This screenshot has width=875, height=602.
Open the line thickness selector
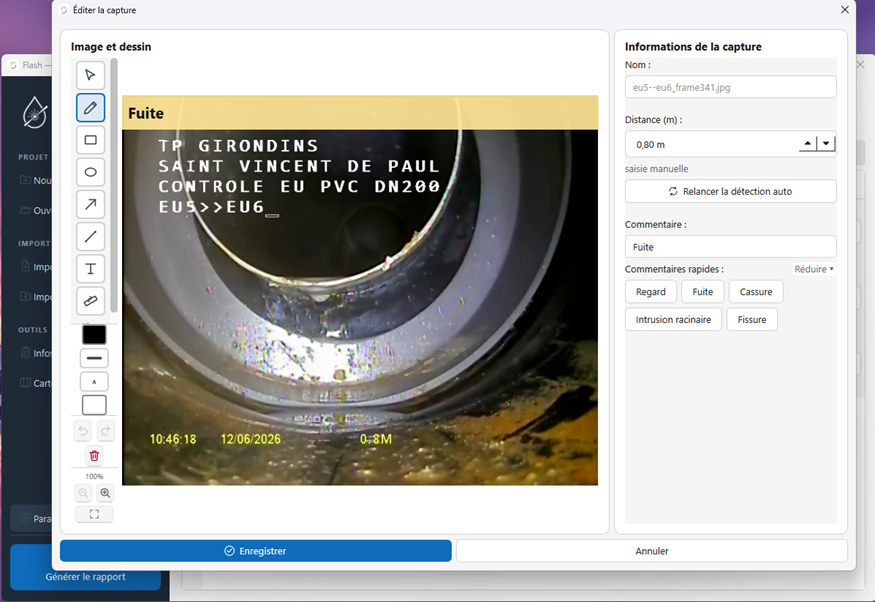click(94, 358)
